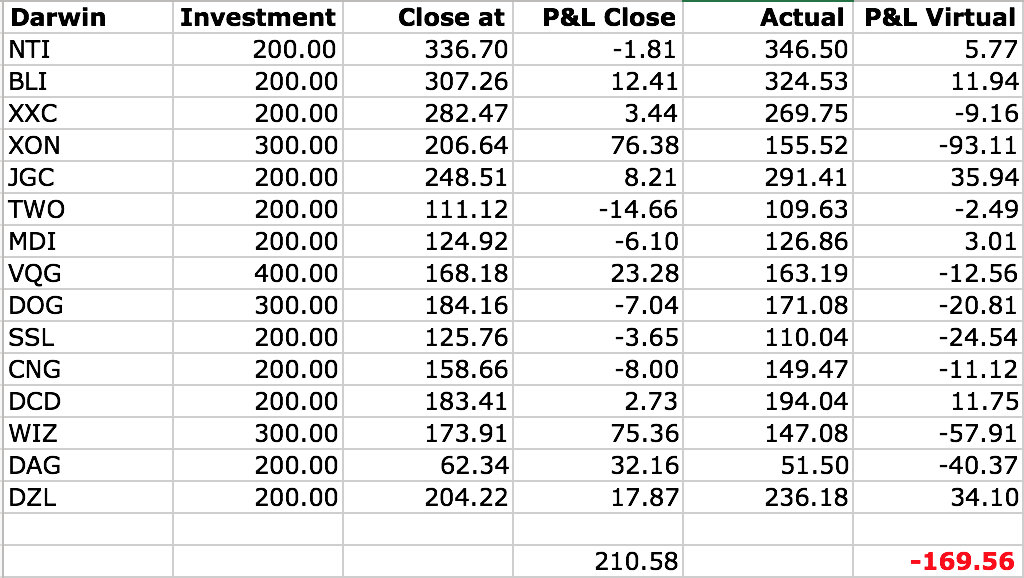The height and width of the screenshot is (578, 1024).
Task: Select XON's P&L Close value 76.38
Action: coord(644,146)
